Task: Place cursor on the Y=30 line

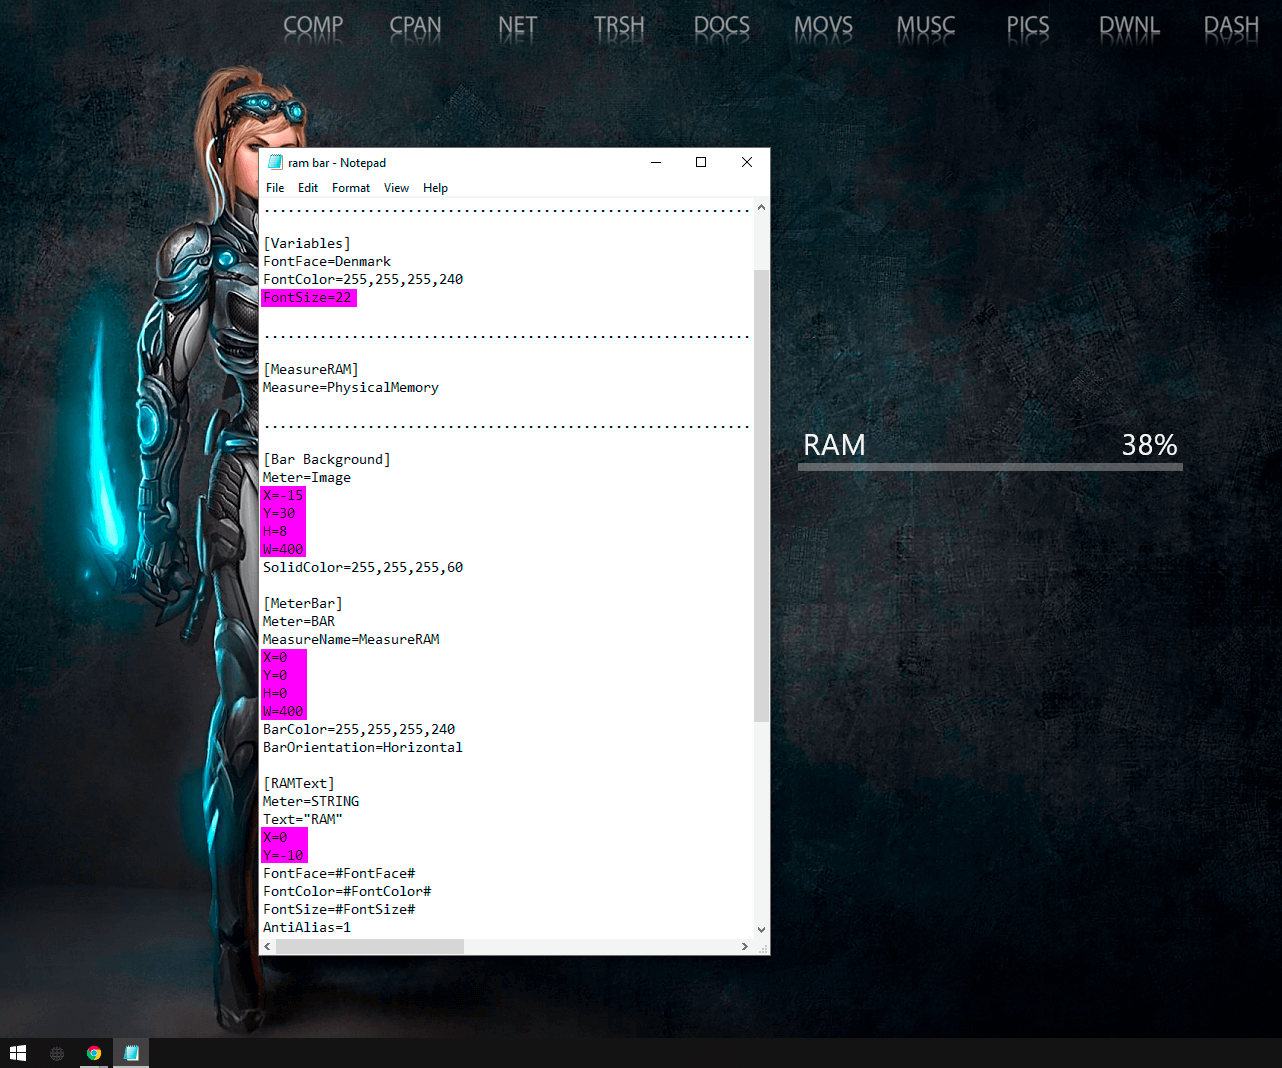Action: (279, 513)
